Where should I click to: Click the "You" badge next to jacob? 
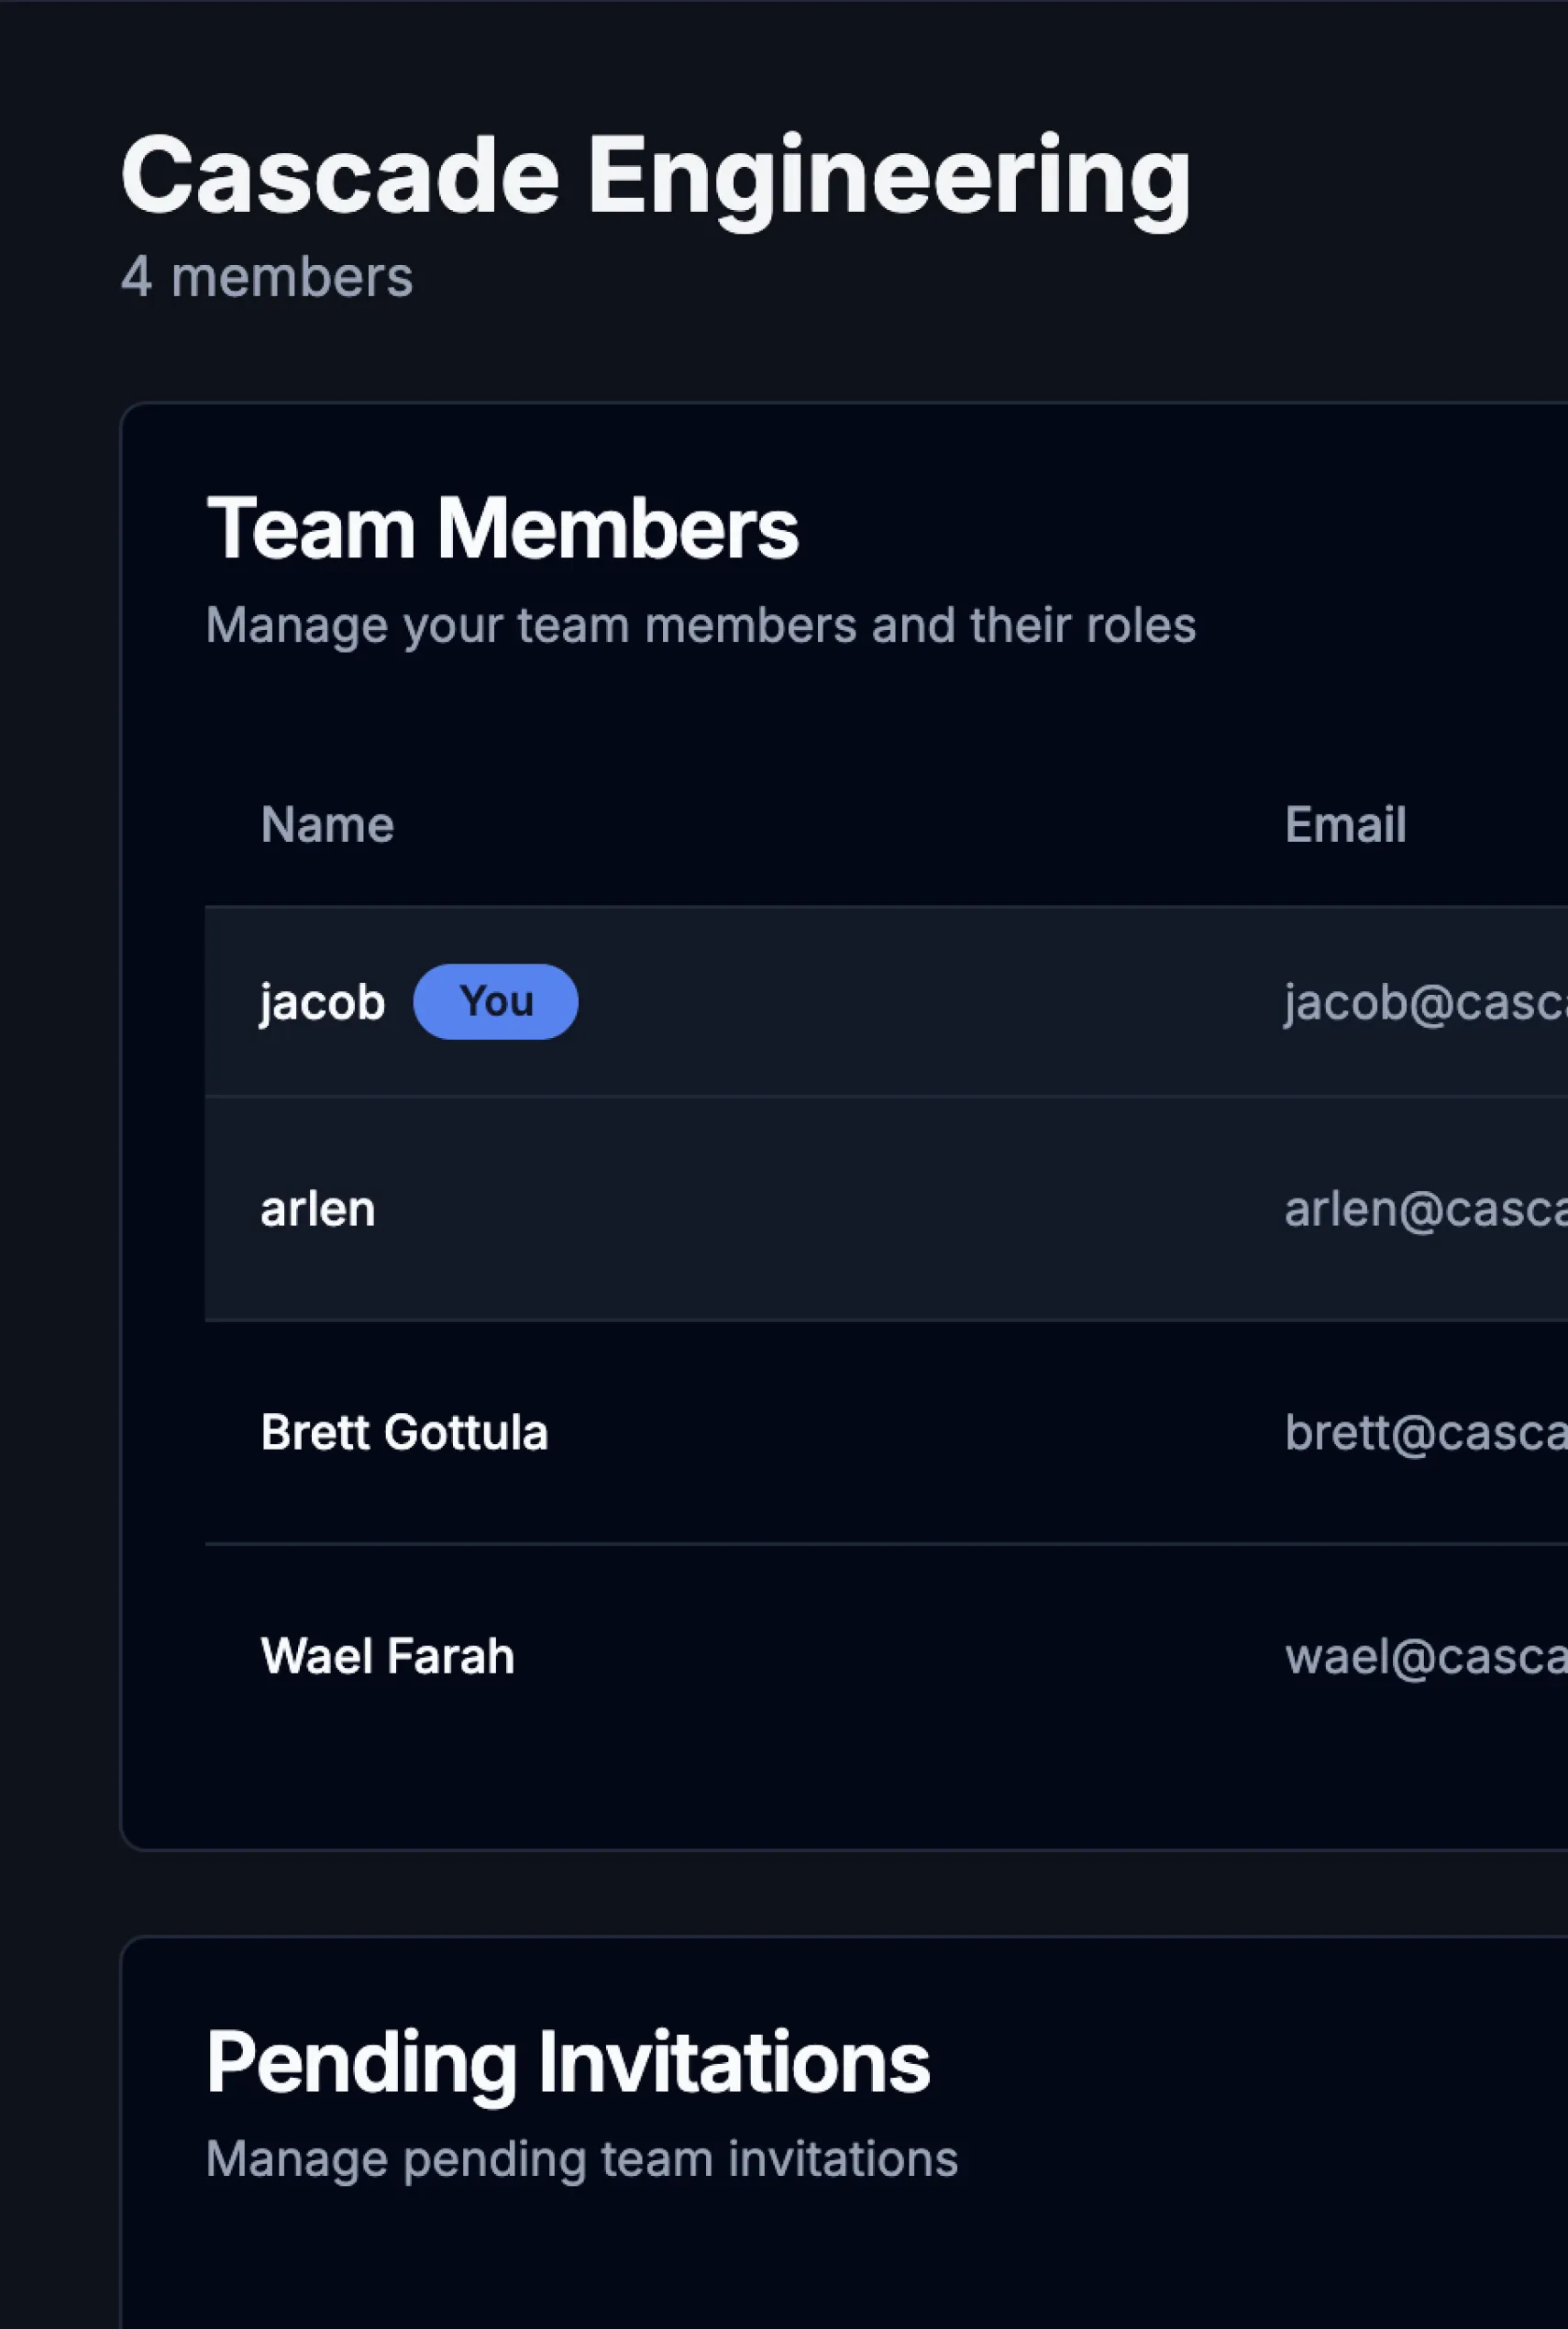coord(495,1001)
